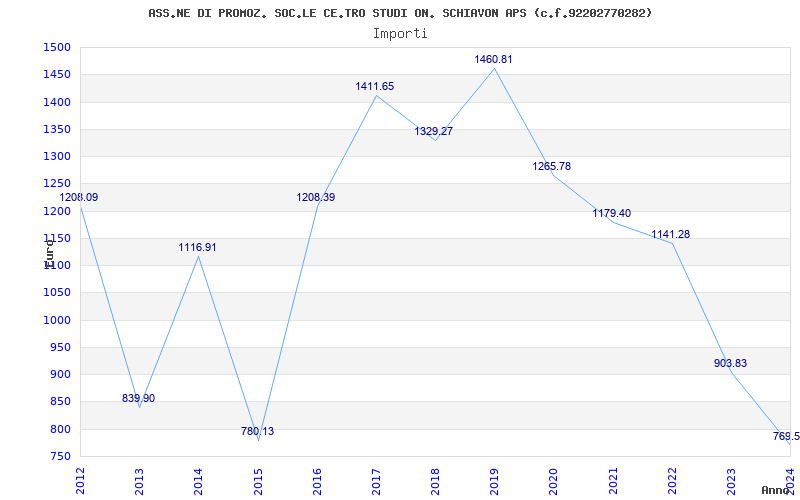Image resolution: width=800 pixels, height=500 pixels.
Task: Click y-axis value 1050
Action: pyautogui.click(x=57, y=293)
